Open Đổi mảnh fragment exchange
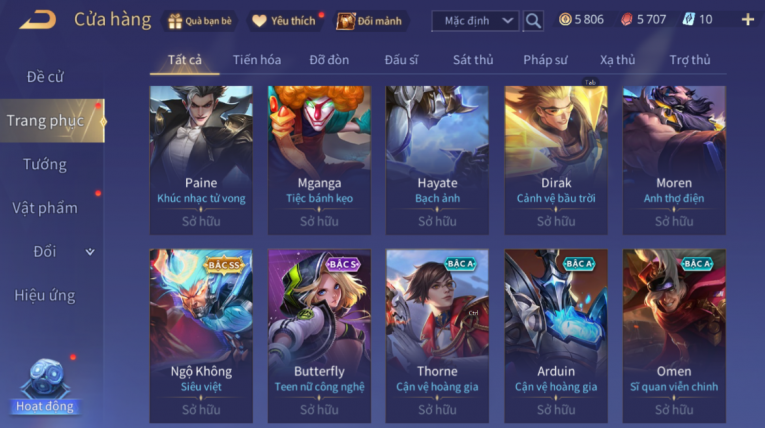The image size is (765, 428). point(370,21)
